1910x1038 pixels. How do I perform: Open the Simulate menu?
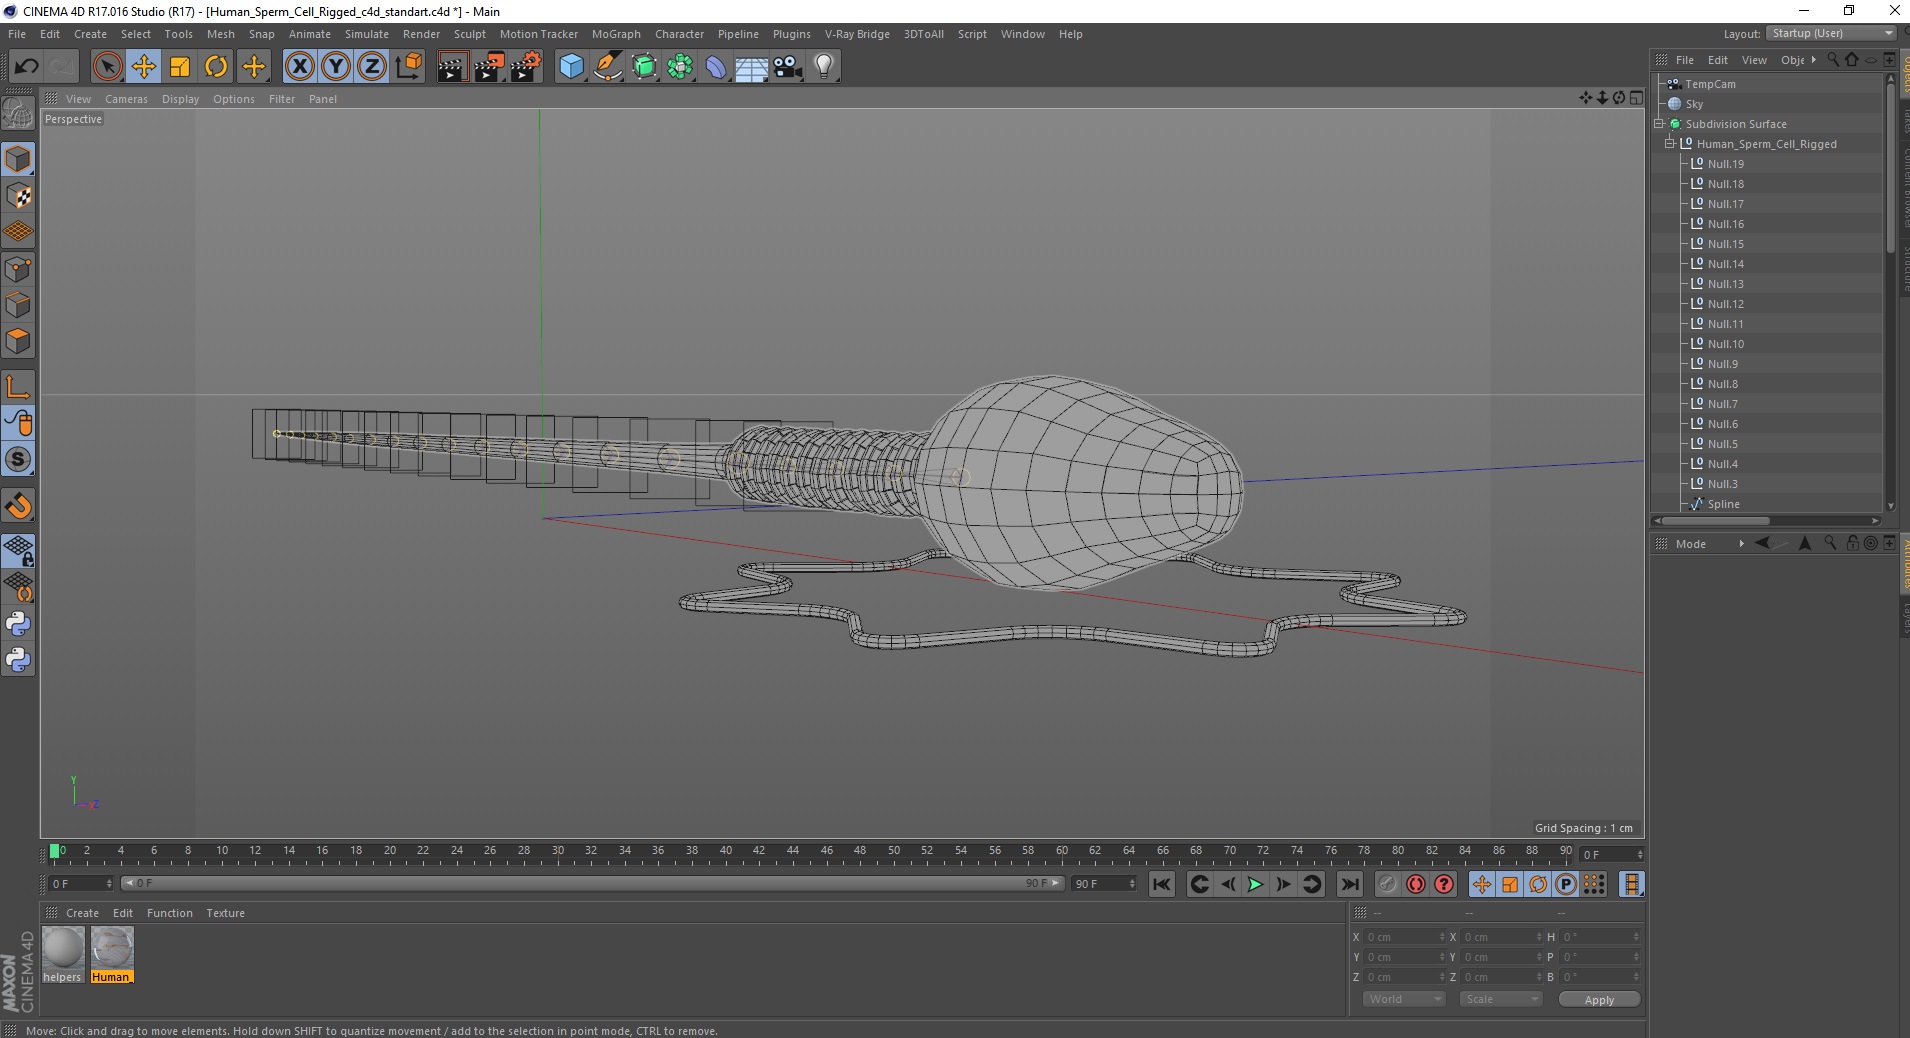pos(367,34)
